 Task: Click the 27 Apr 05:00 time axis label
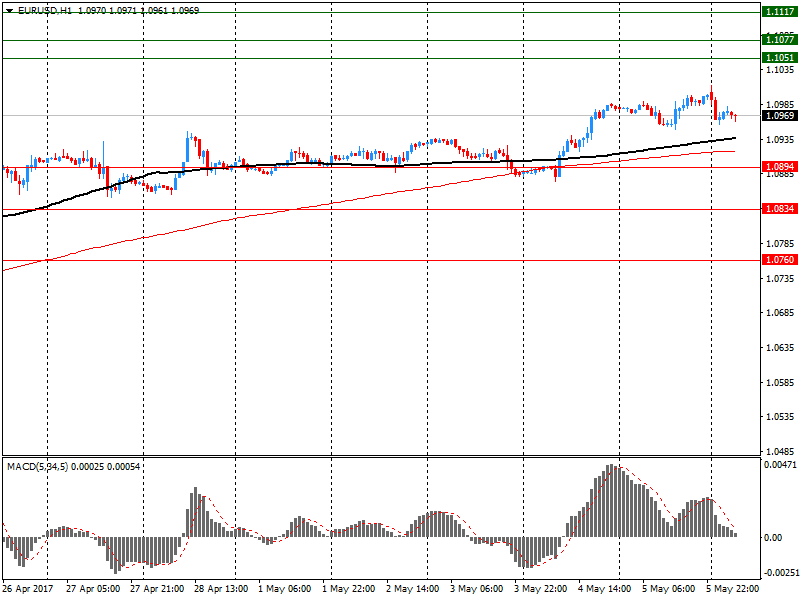(x=93, y=589)
